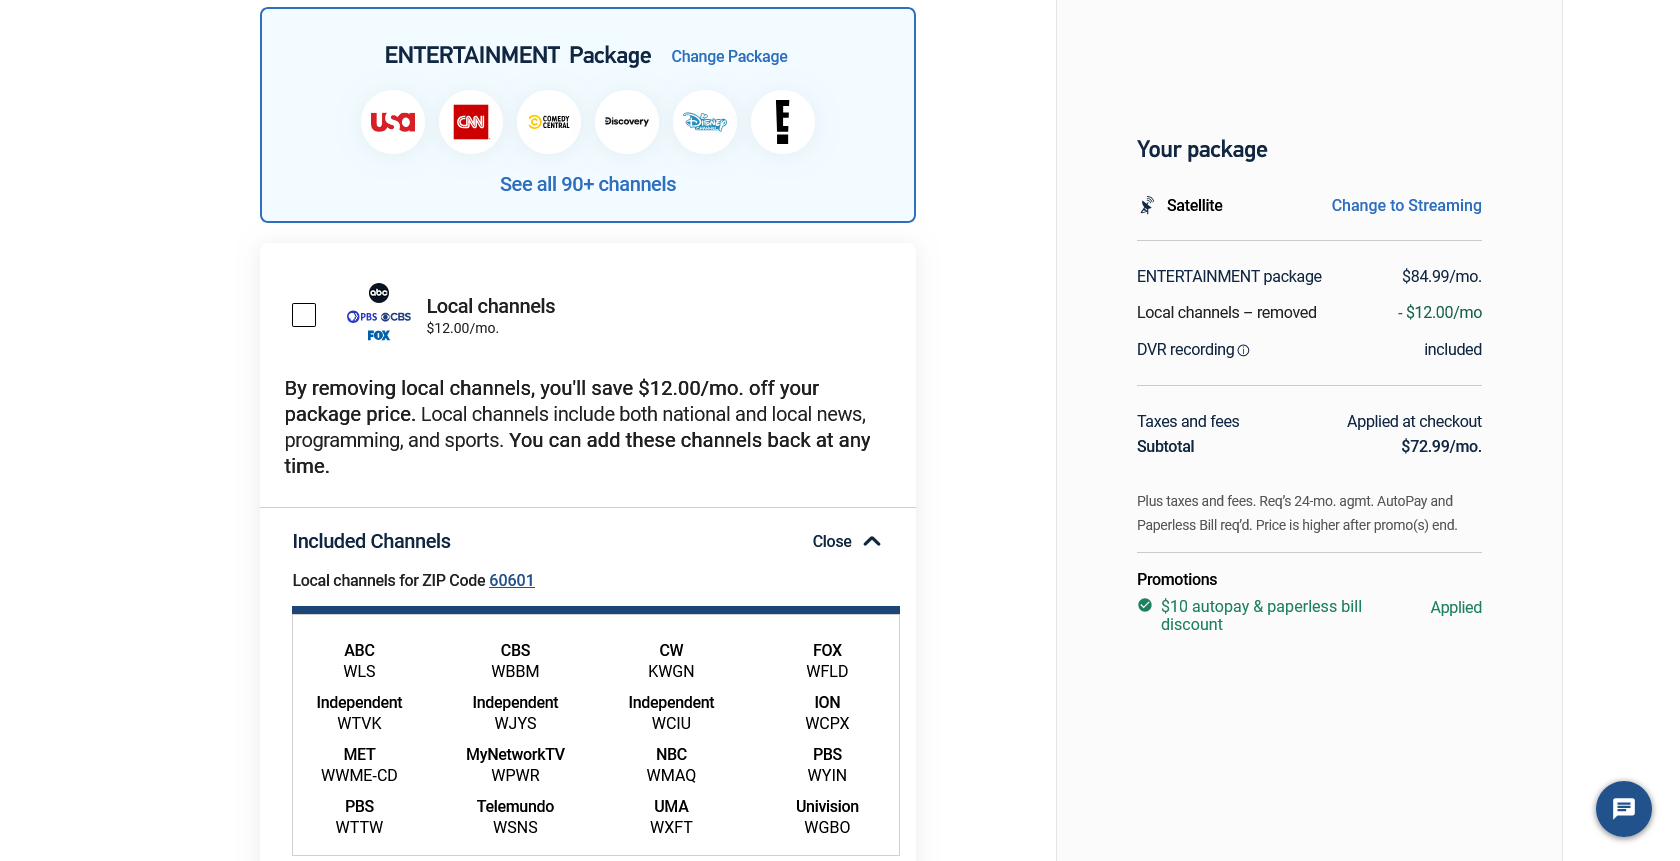Click the E! channel logo
The height and width of the screenshot is (861, 1680).
pos(783,122)
